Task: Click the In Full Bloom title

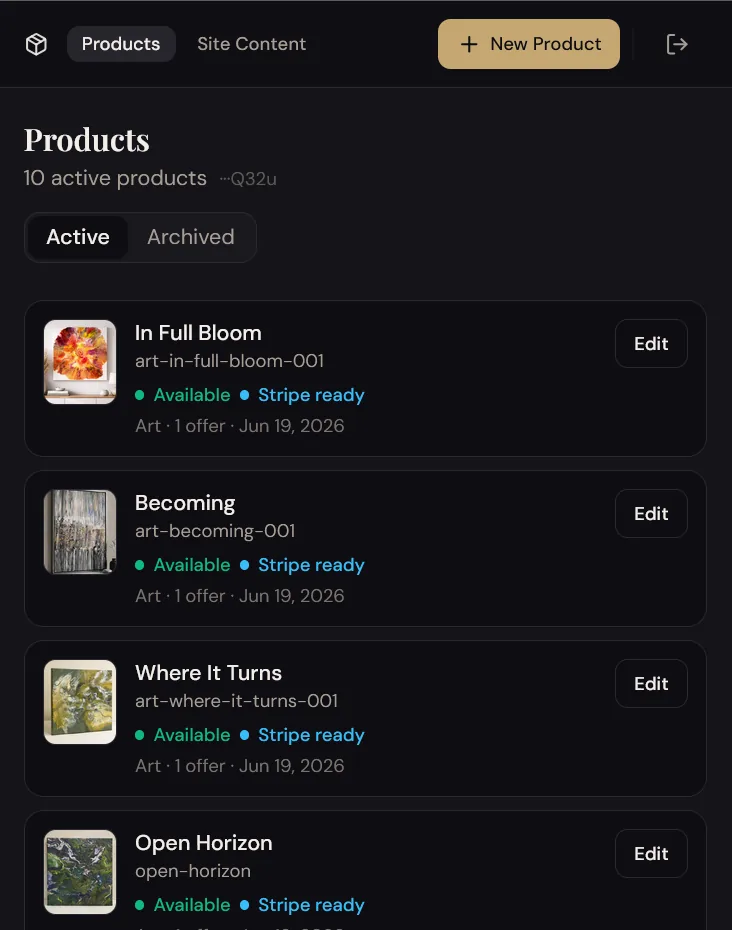Action: (x=198, y=333)
